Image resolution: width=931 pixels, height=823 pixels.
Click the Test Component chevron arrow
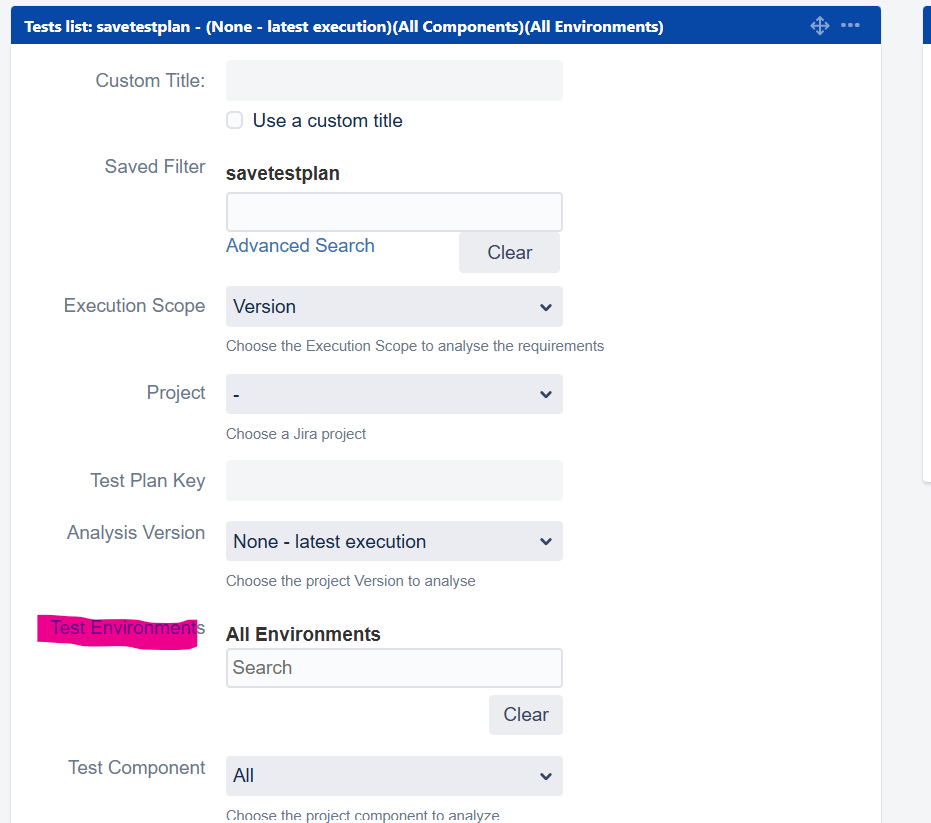[x=546, y=776]
